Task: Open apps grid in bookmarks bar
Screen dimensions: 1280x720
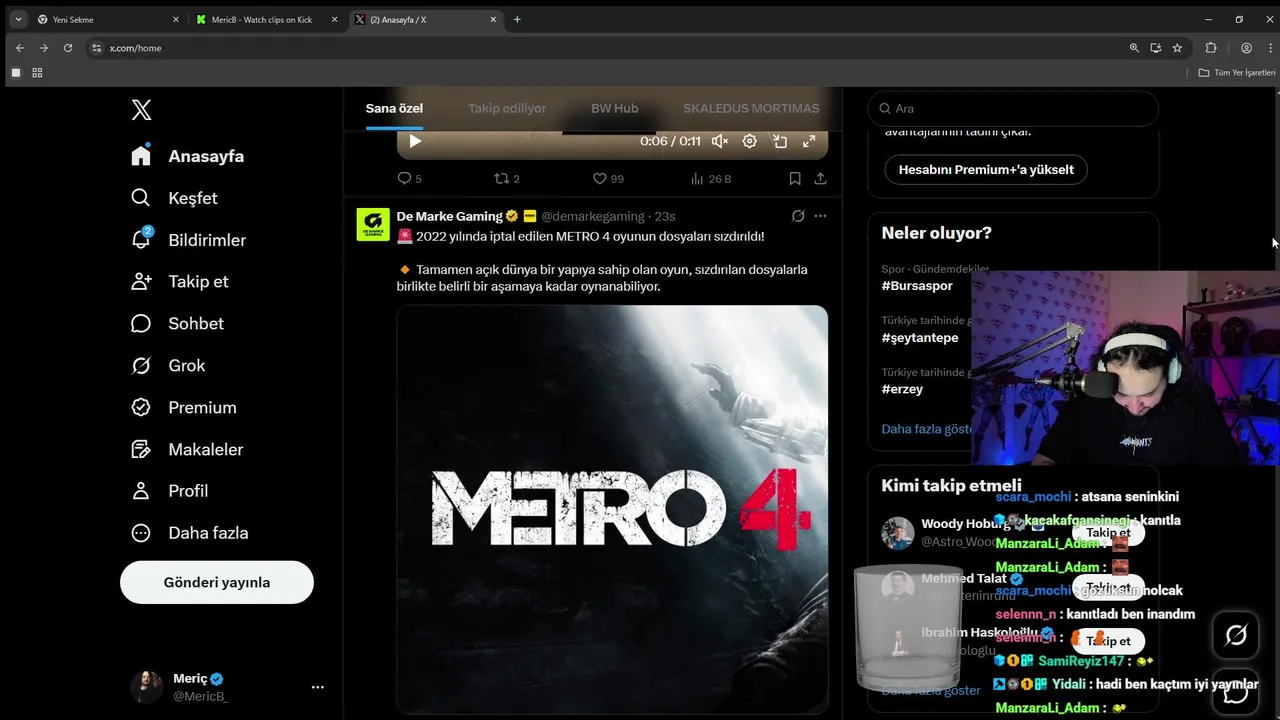Action: coord(37,73)
